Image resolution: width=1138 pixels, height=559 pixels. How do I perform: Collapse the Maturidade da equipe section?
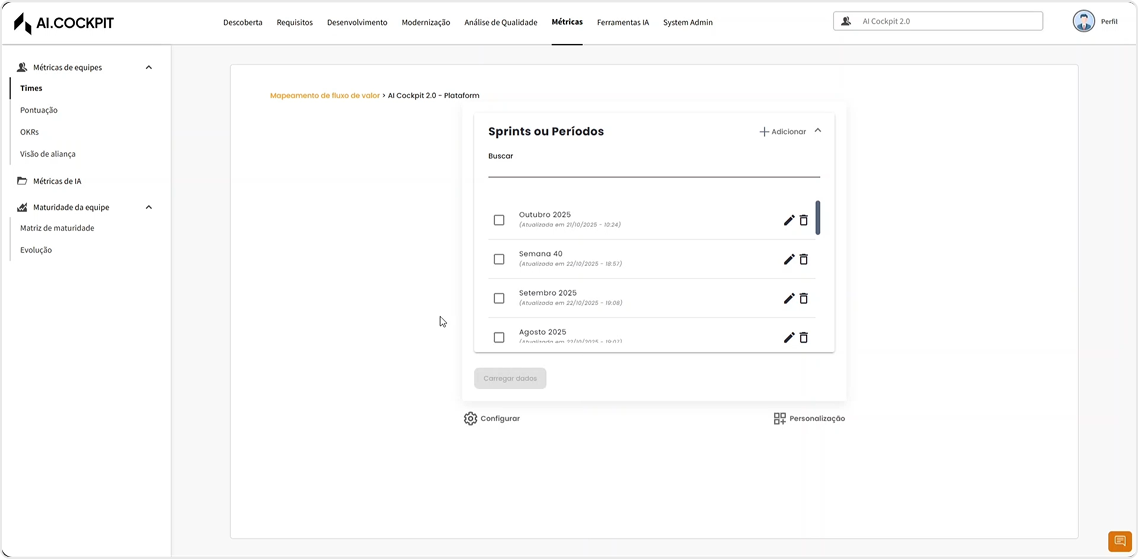(149, 207)
